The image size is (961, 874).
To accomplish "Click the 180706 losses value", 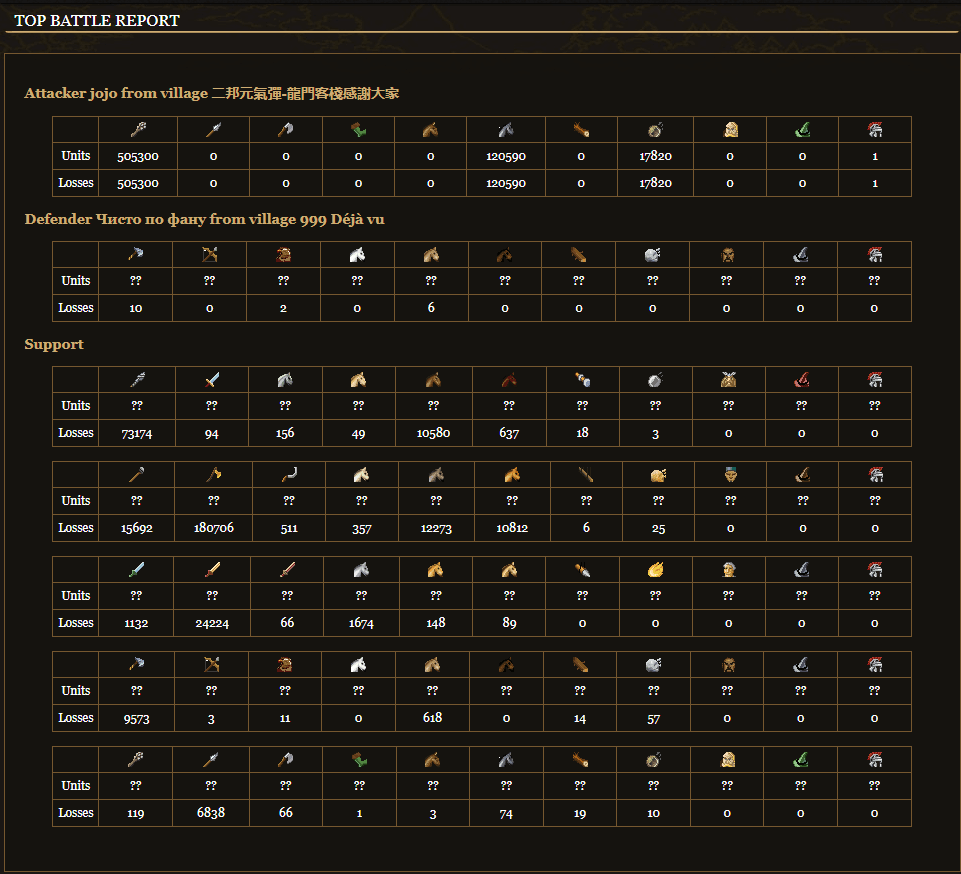I will point(213,528).
